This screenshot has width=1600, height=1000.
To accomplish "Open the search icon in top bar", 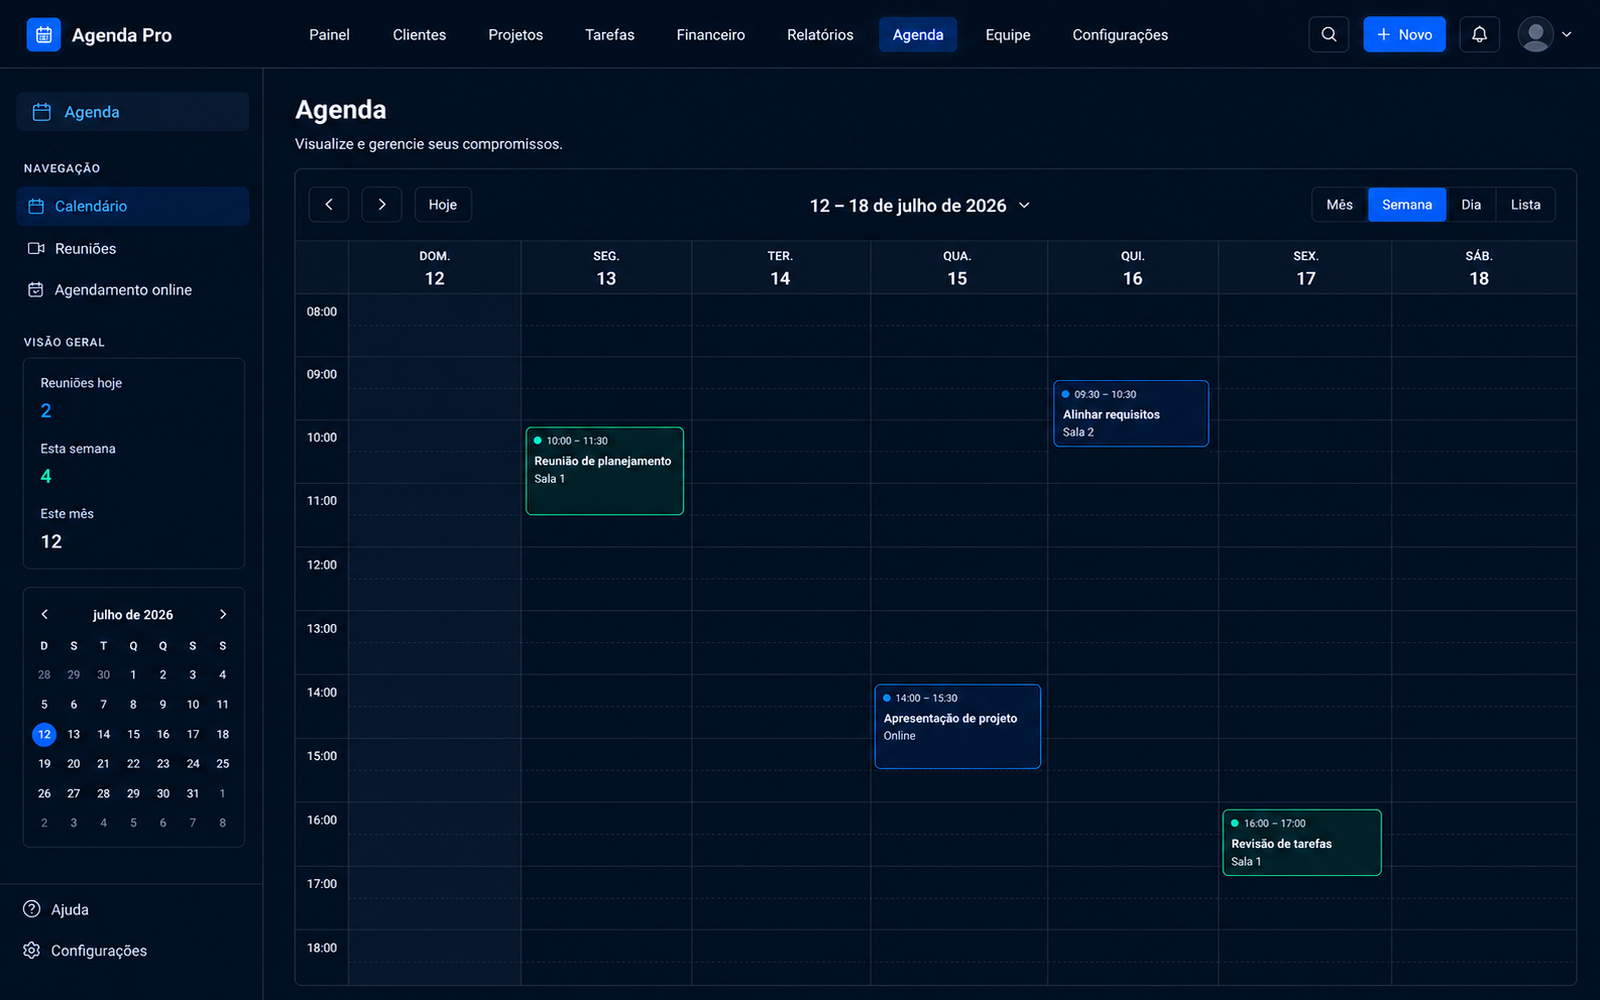I will (1328, 34).
